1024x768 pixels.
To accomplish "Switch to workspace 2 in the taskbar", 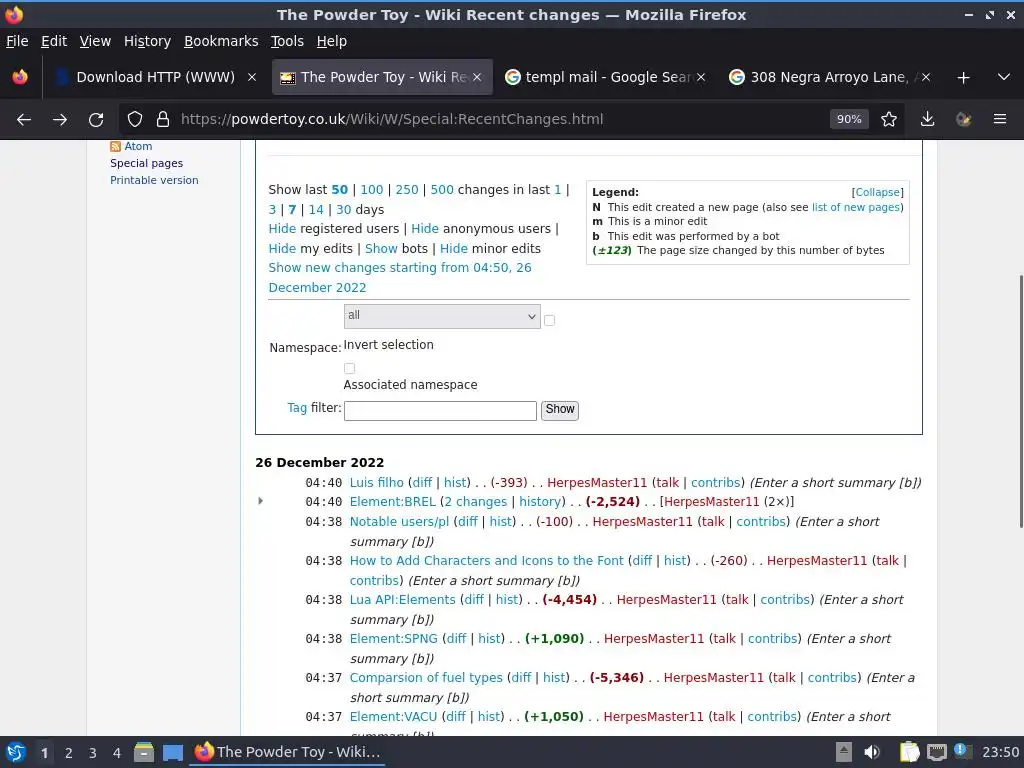I will point(69,753).
